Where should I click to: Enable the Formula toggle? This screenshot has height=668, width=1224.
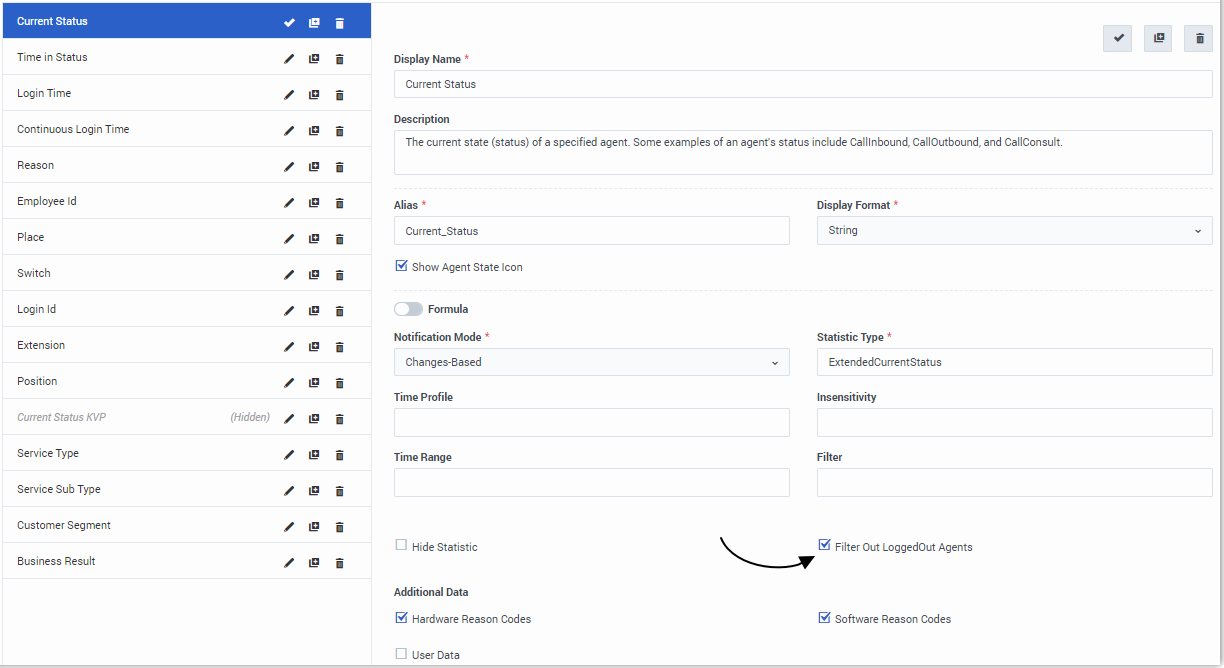(408, 309)
